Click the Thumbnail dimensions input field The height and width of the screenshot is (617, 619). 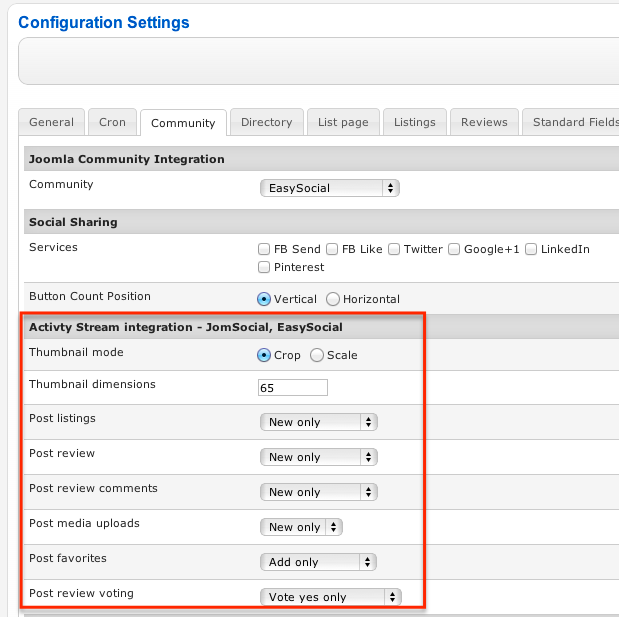[x=293, y=388]
